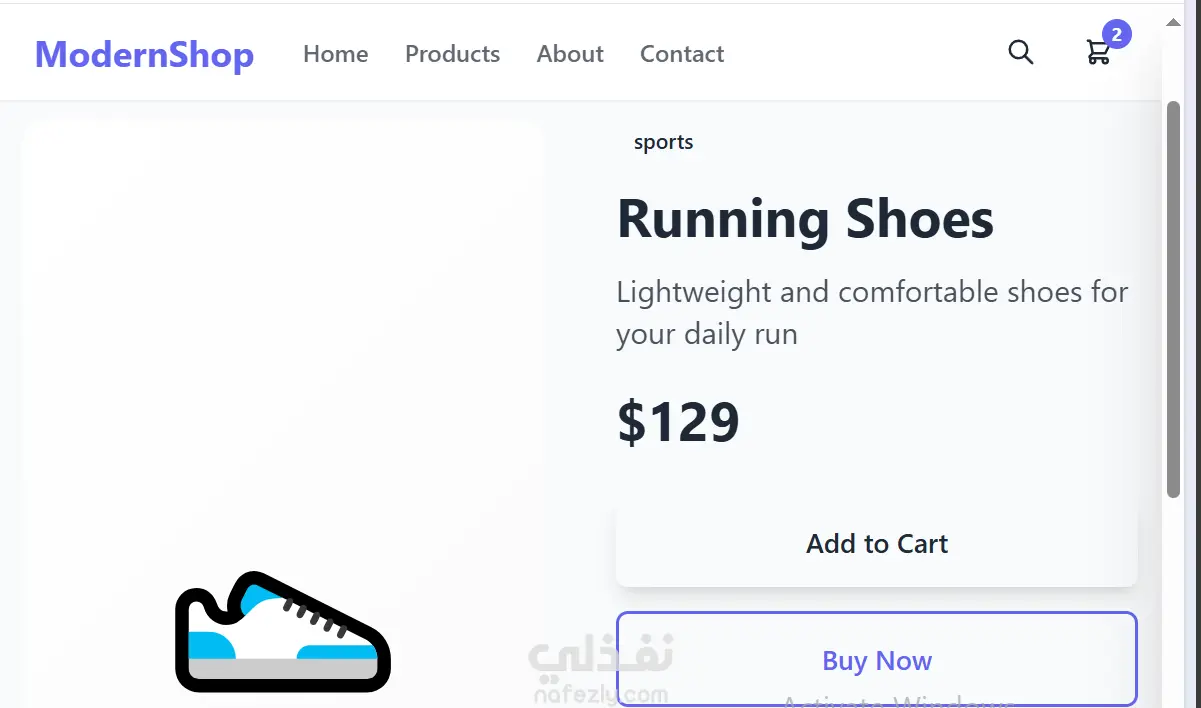Open the Home menu item
This screenshot has height=708, width=1201.
(335, 54)
